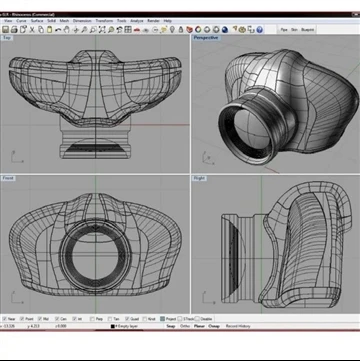360x361 pixels.
Task: Click the Undo arrow icon
Action: [x=58, y=29]
